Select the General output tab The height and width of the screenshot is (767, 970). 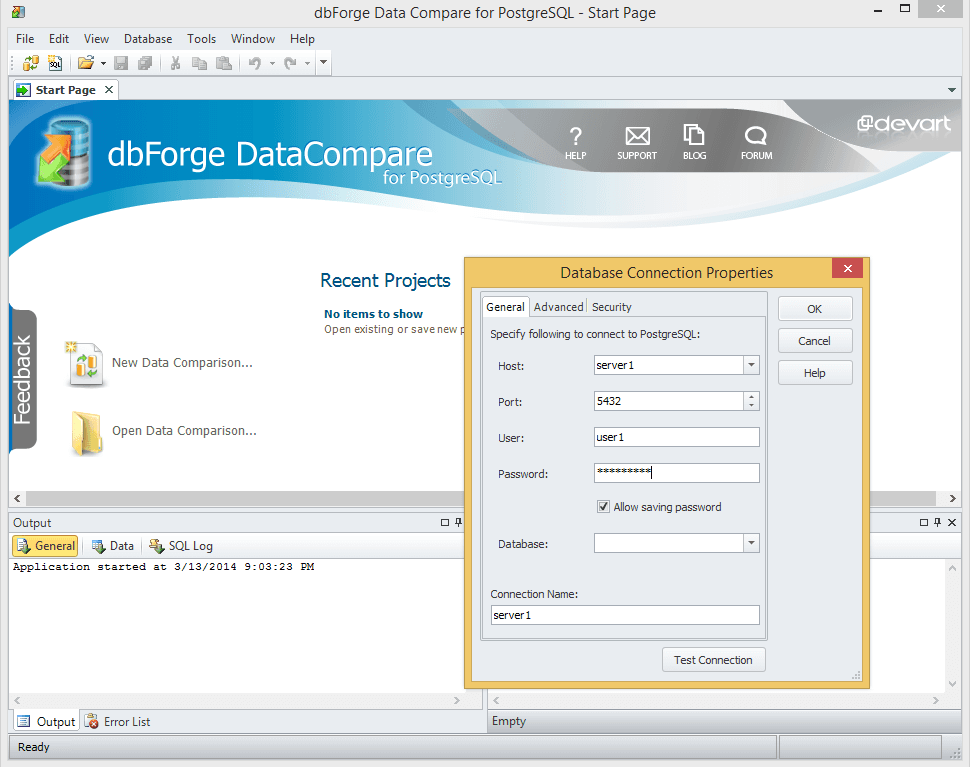pyautogui.click(x=45, y=546)
